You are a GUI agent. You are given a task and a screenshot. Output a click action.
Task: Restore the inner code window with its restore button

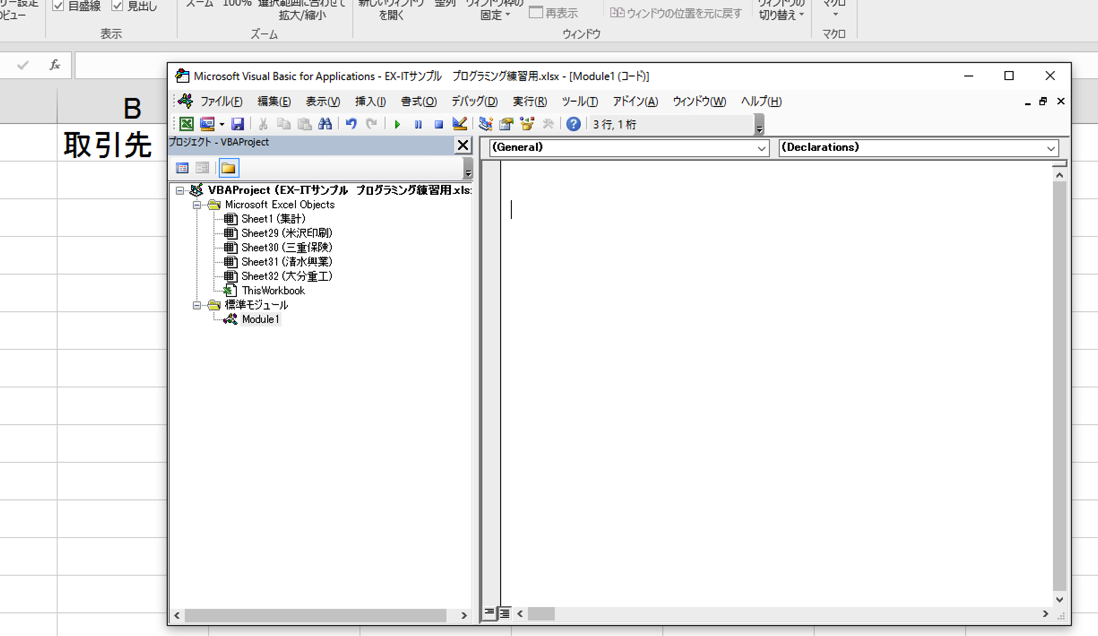(1043, 102)
